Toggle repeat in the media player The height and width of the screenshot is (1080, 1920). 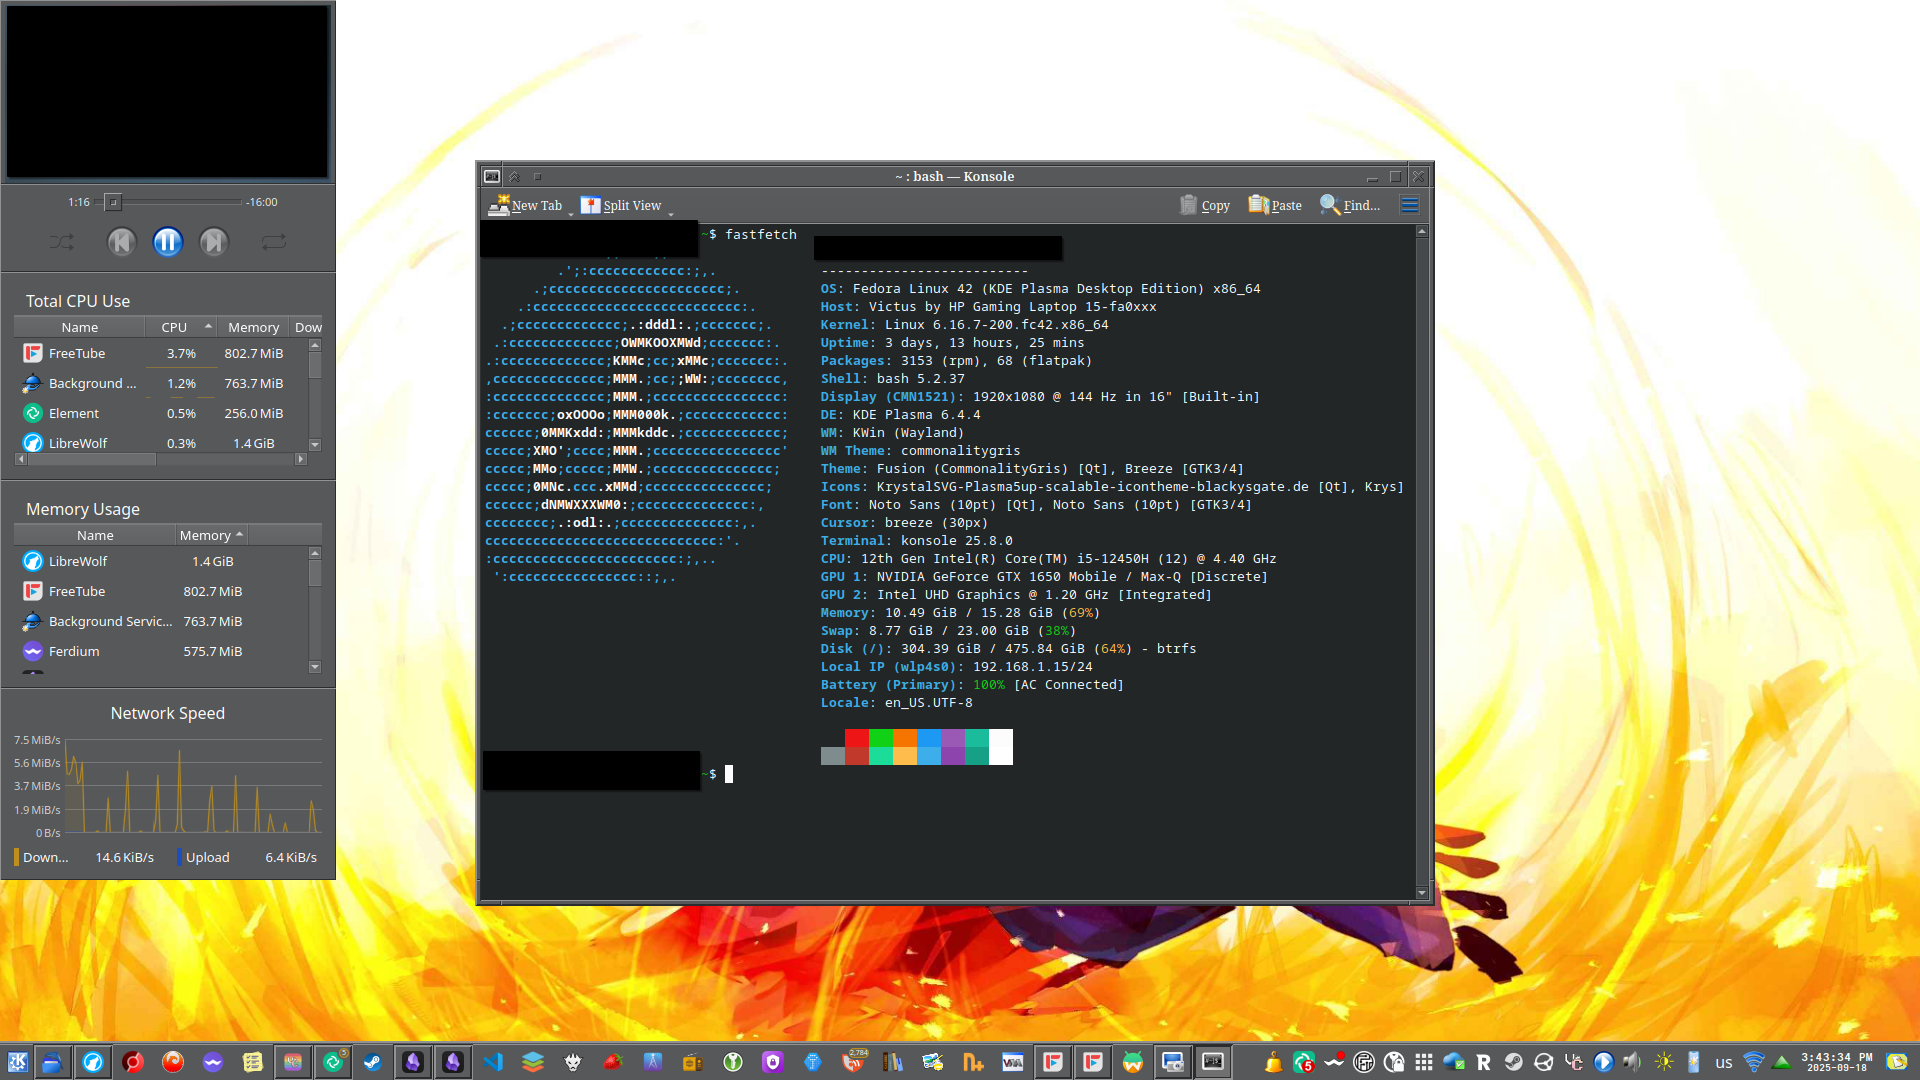[x=274, y=242]
